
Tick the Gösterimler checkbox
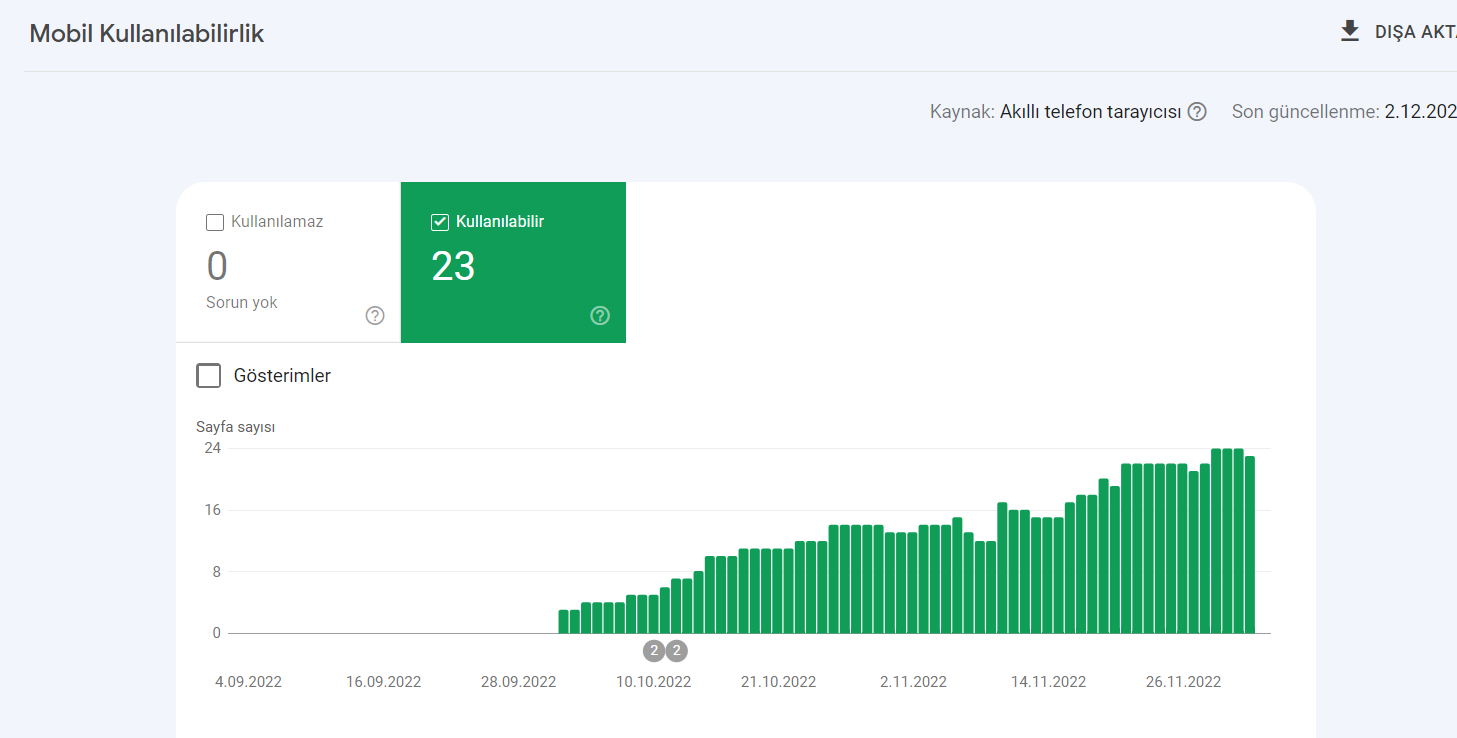[209, 376]
